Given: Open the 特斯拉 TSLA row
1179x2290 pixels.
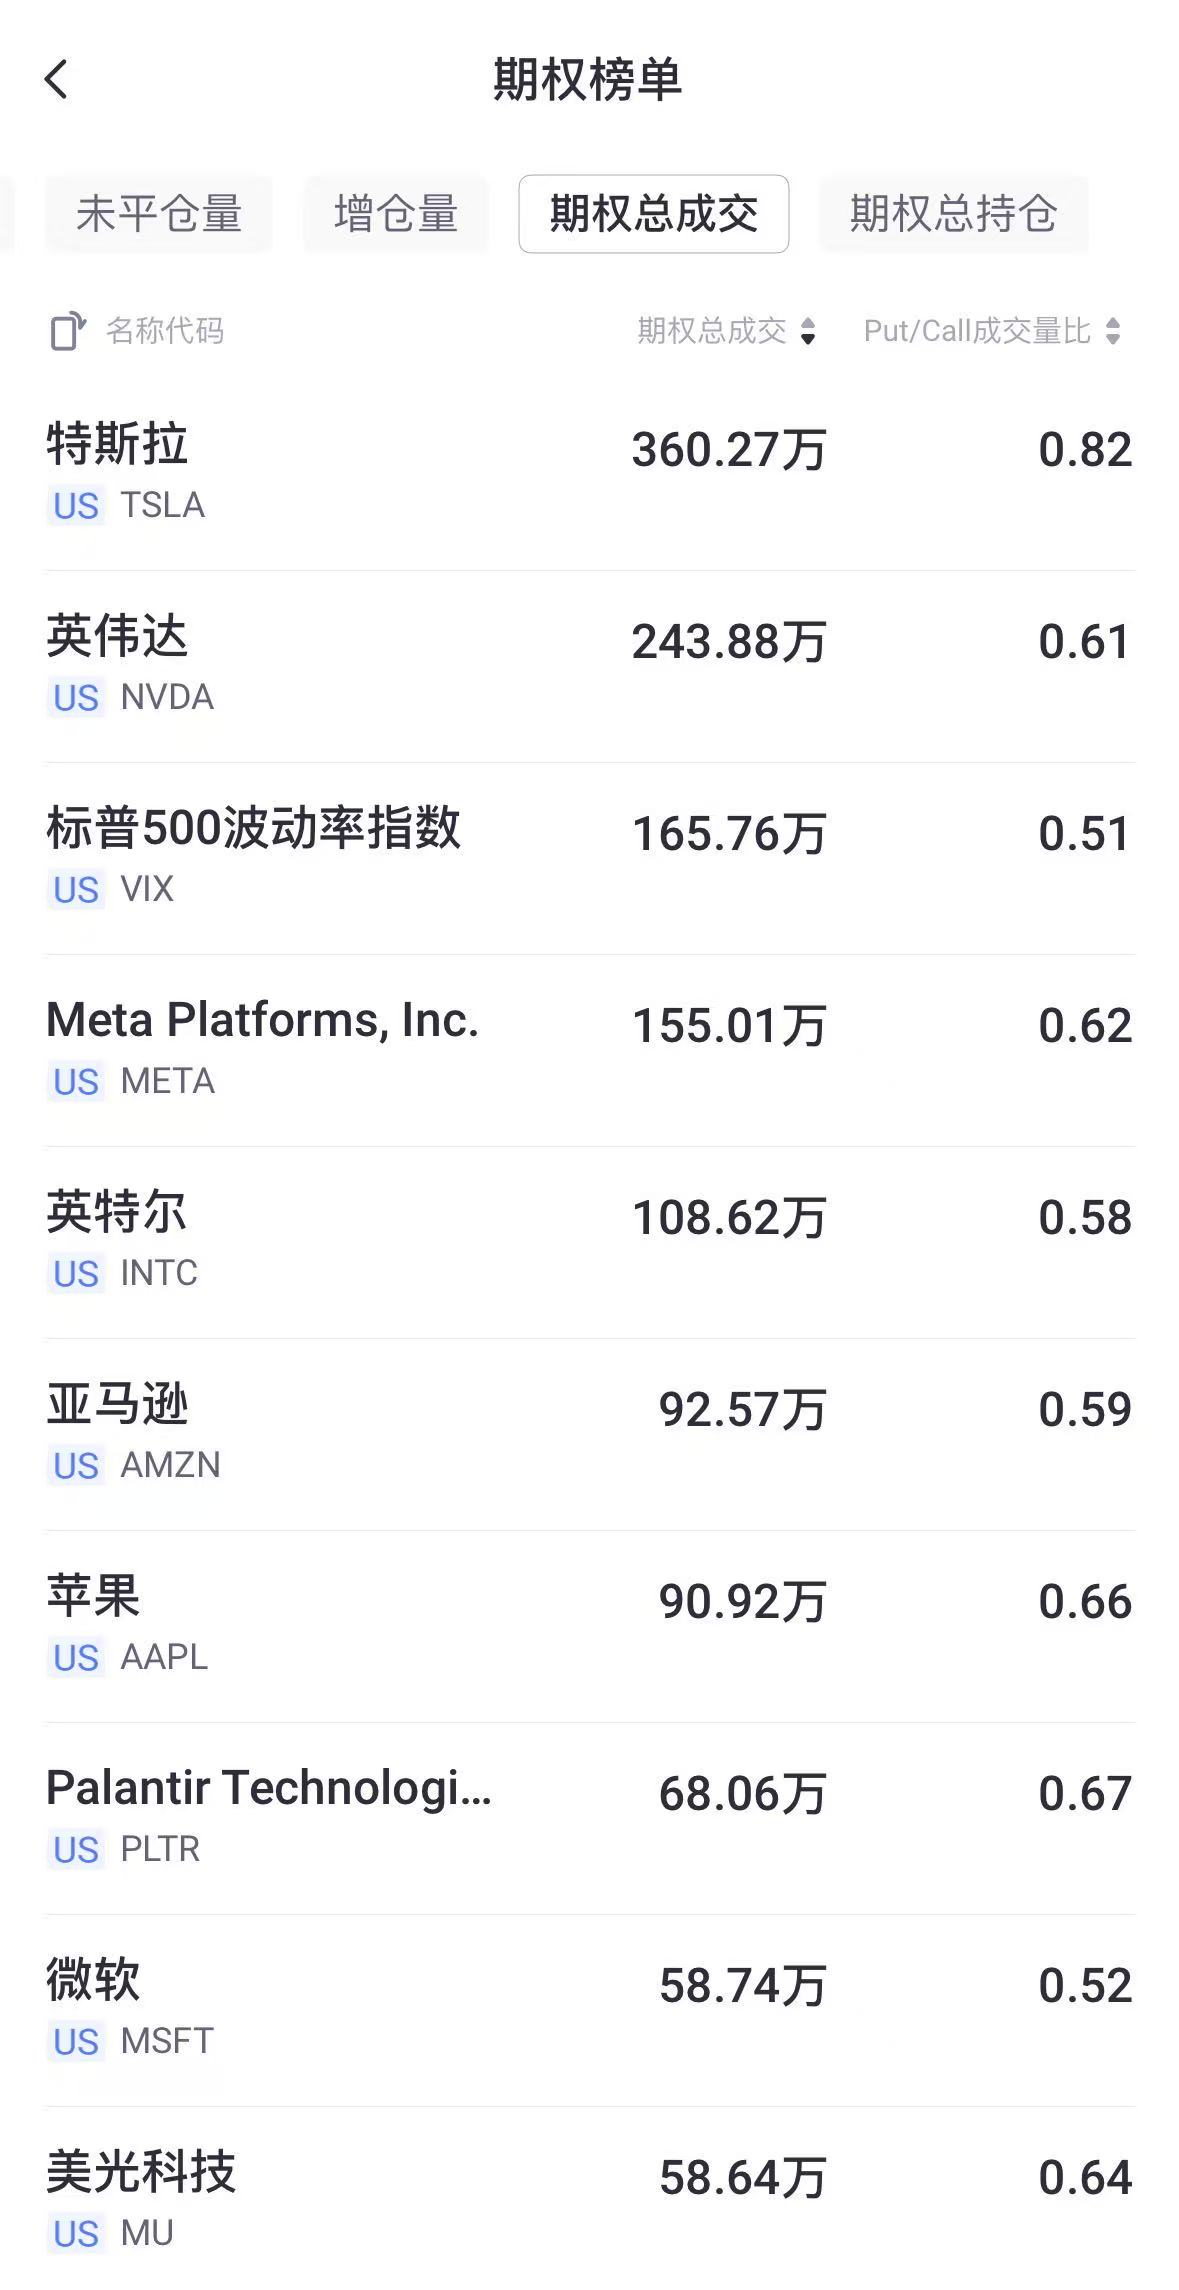Looking at the screenshot, I should pyautogui.click(x=589, y=474).
